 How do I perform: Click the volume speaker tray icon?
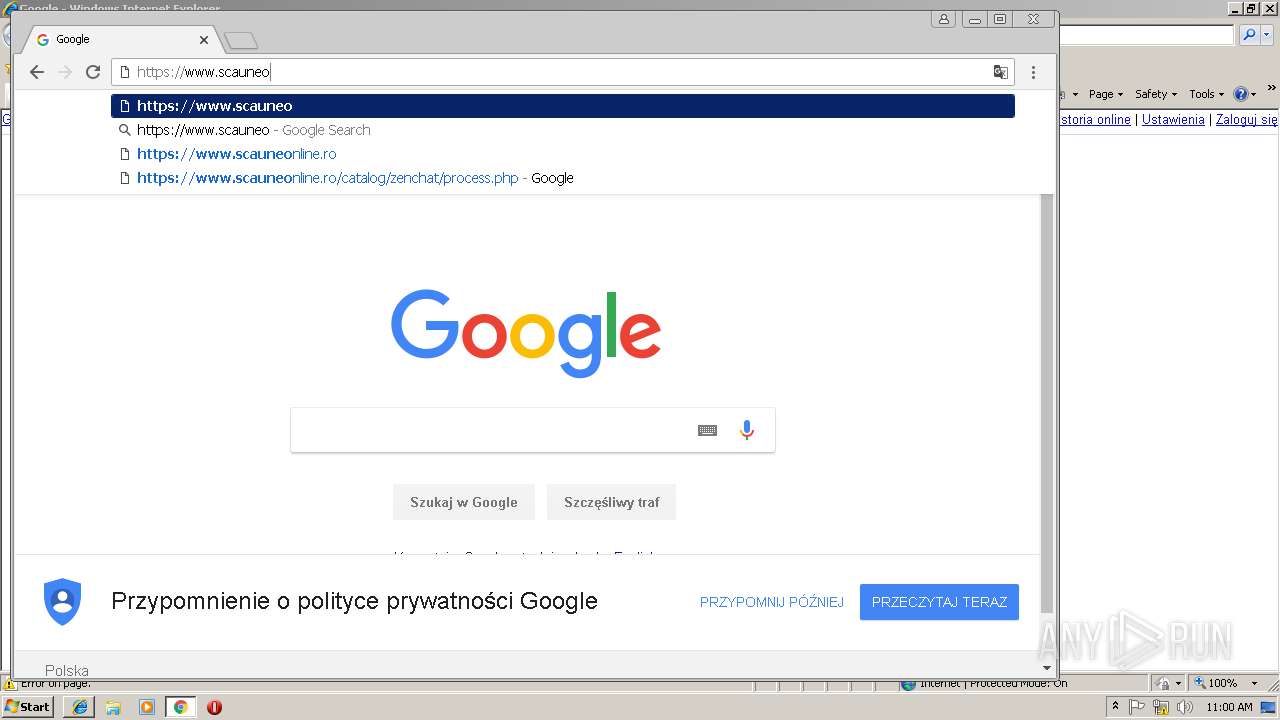tap(1184, 707)
